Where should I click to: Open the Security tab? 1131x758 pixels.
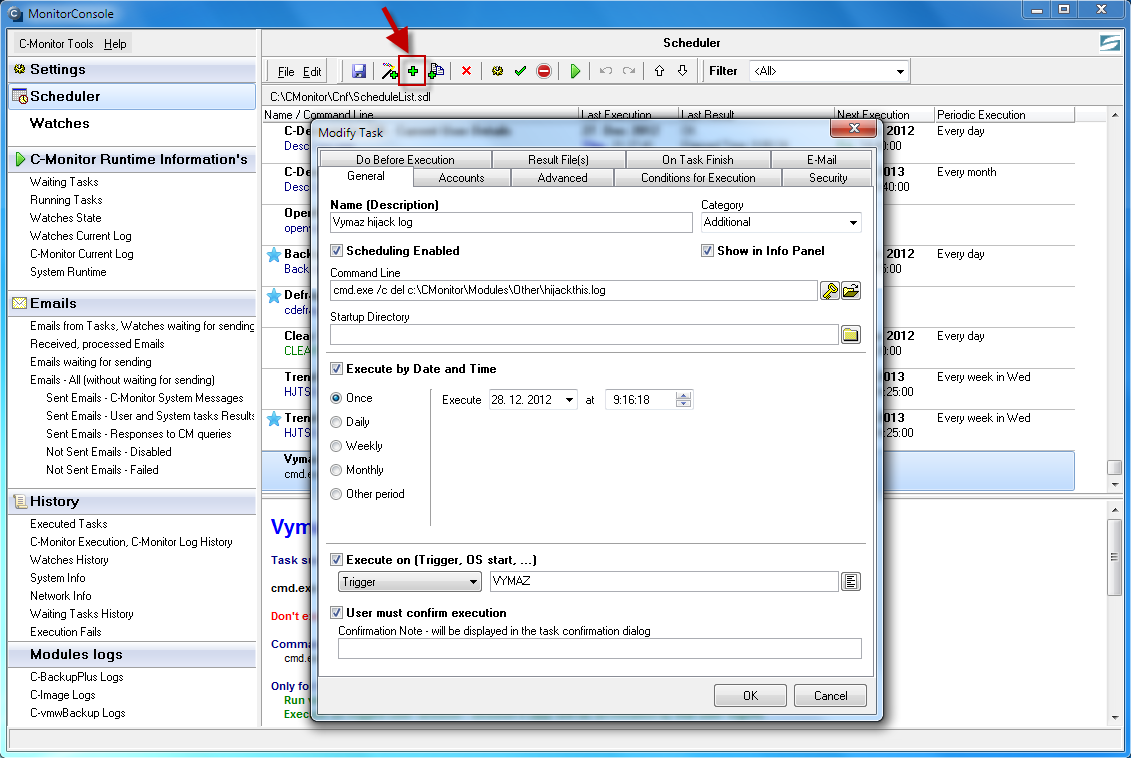pyautogui.click(x=828, y=178)
